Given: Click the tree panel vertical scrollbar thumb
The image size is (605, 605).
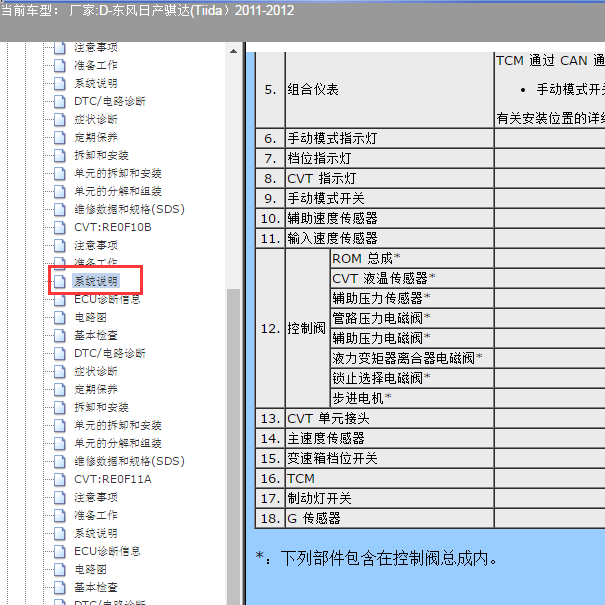Looking at the screenshot, I should point(233,447).
